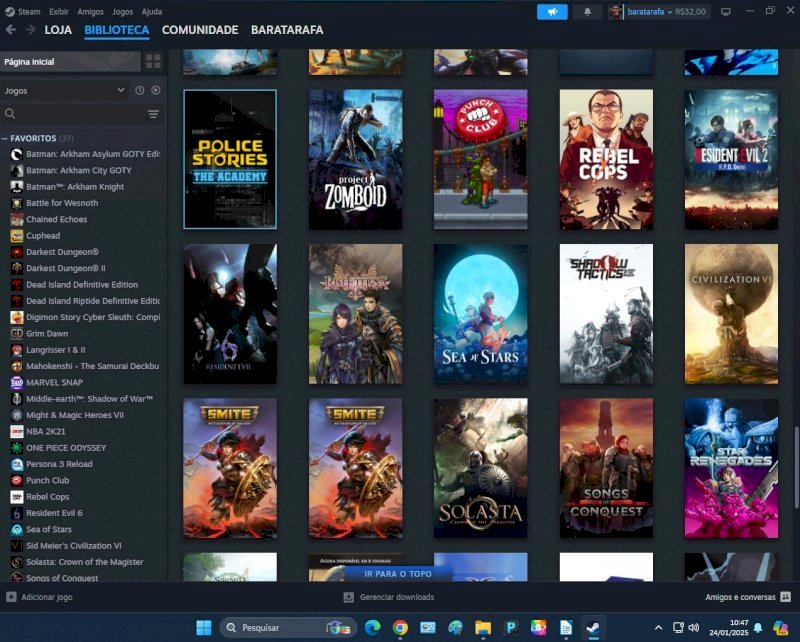Select Grim Dawn in favorites
This screenshot has width=800, height=642.
coord(47,333)
